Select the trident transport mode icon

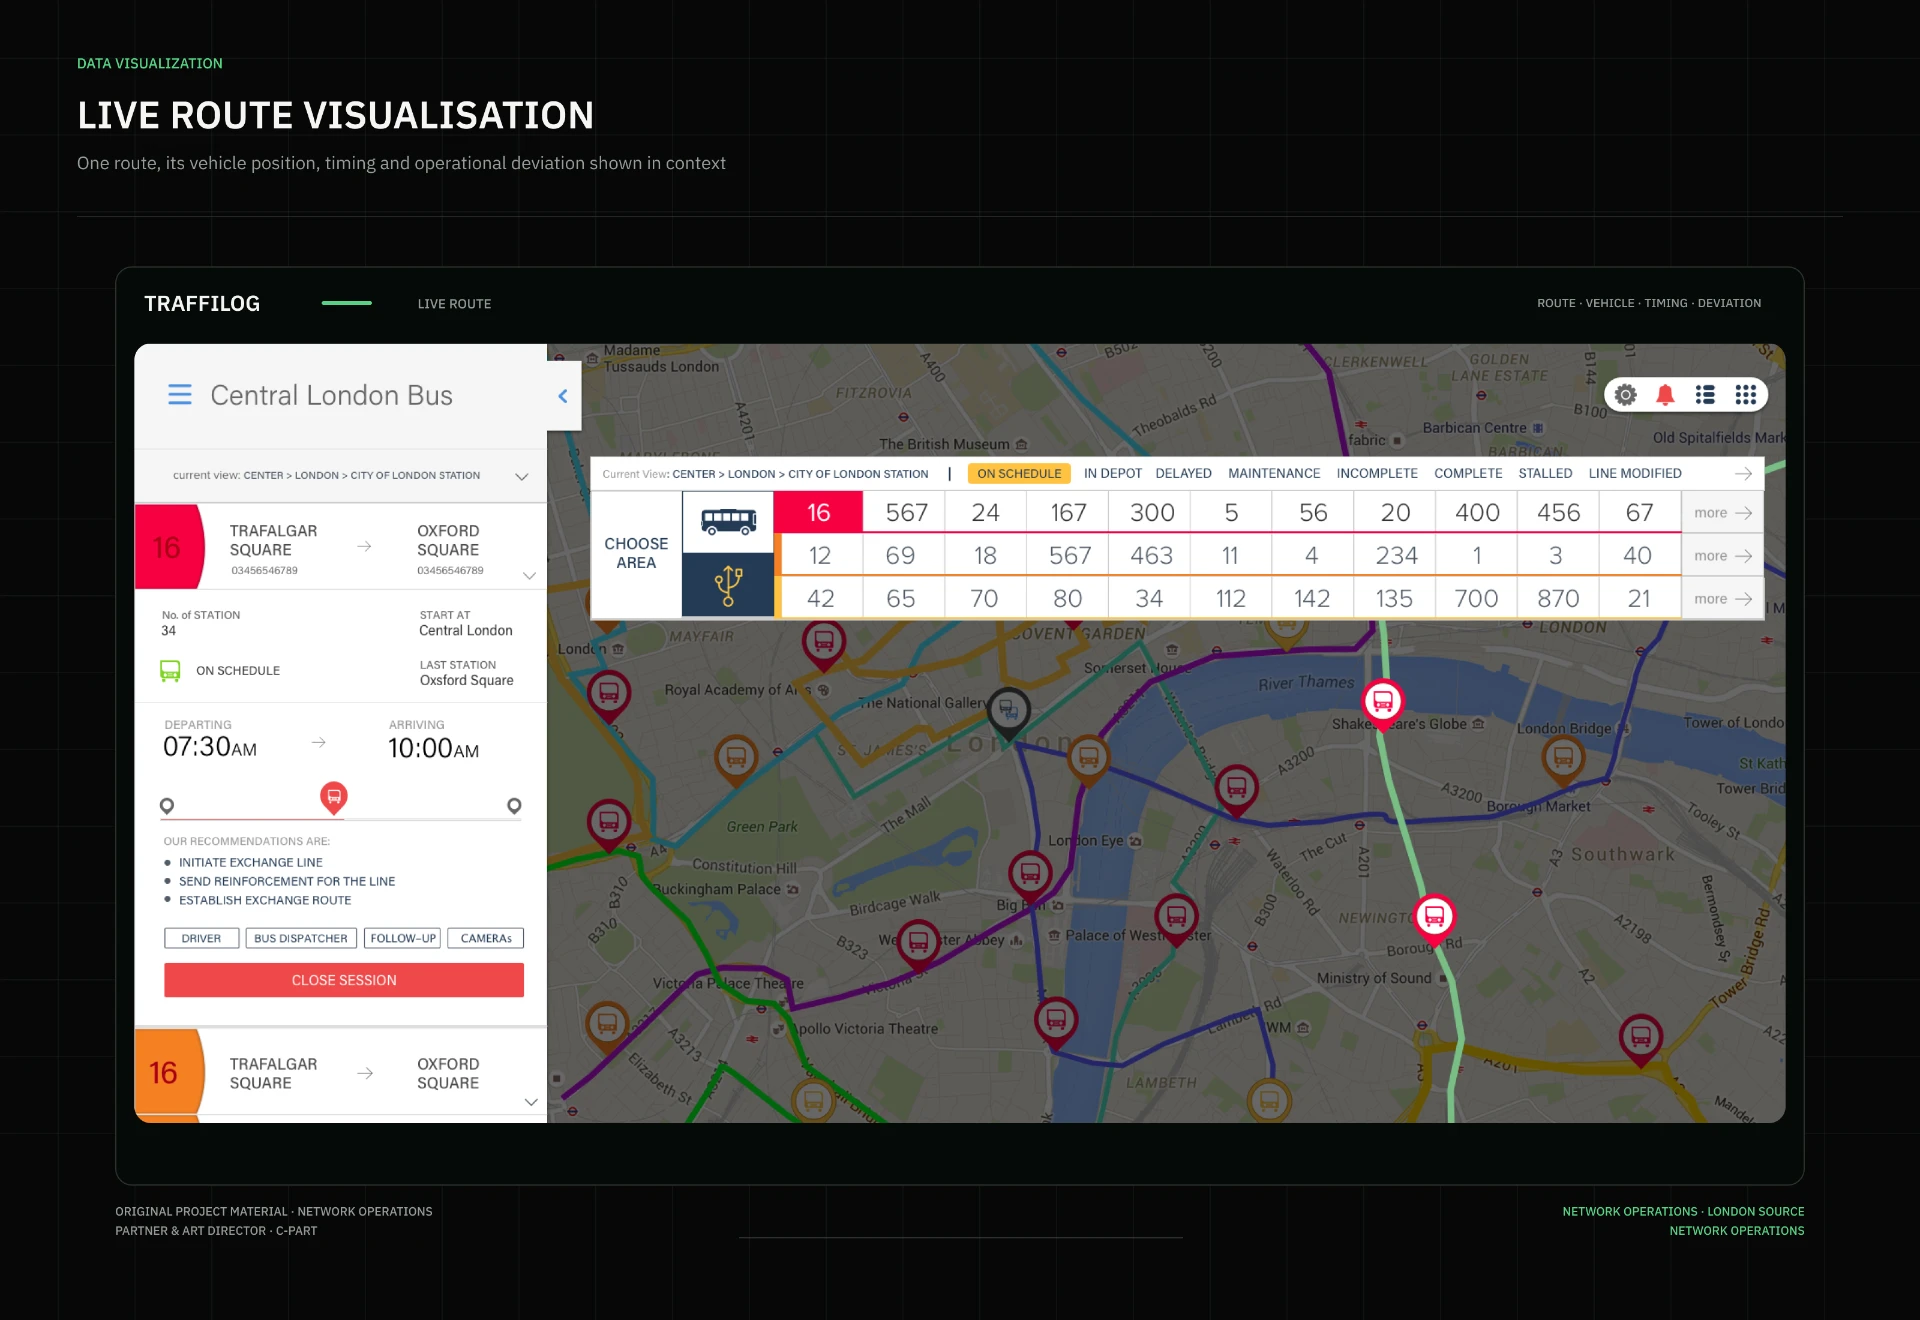click(728, 585)
